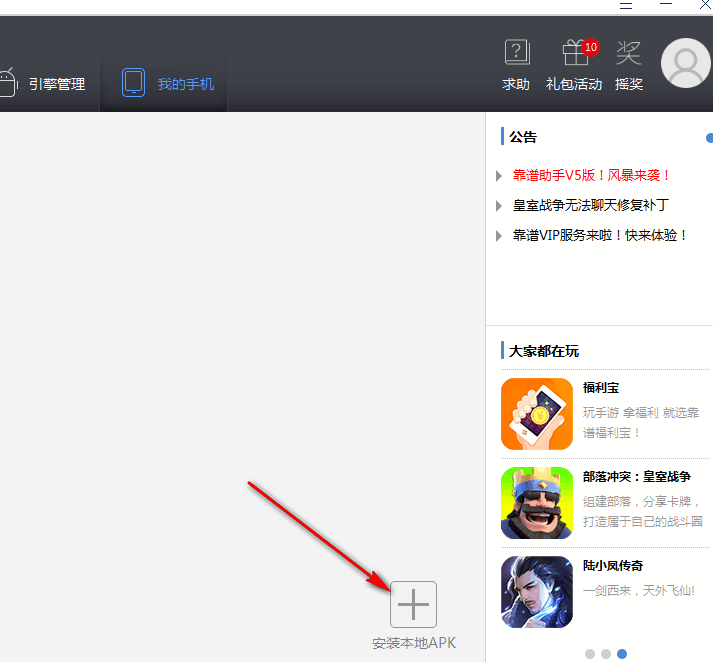Select the third blue carousel dot
This screenshot has height=662, width=713.
point(622,654)
